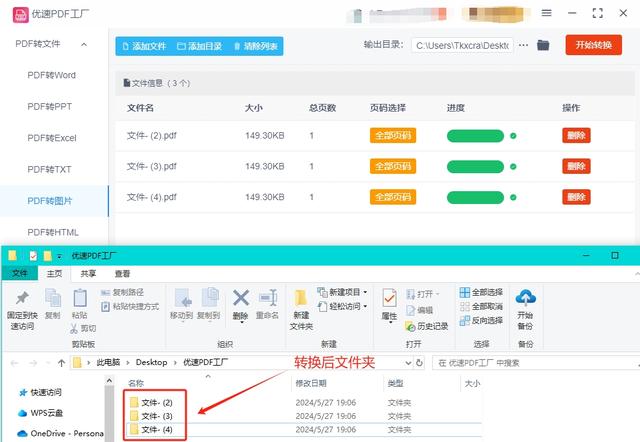
Task: Click the 固定到快速访问 pin icon
Action: pos(22,299)
